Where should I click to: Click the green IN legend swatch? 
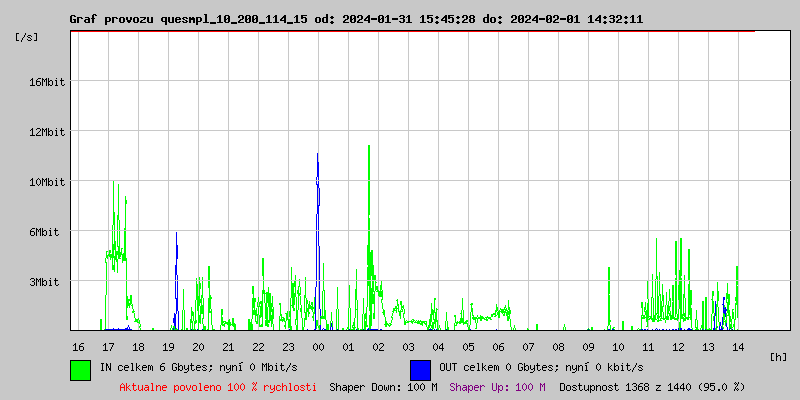80,369
